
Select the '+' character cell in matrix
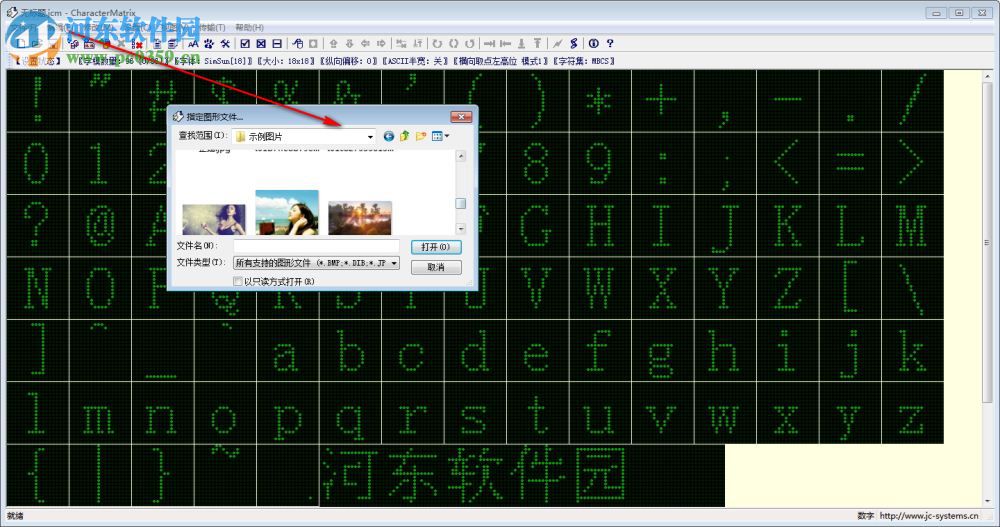coord(662,101)
